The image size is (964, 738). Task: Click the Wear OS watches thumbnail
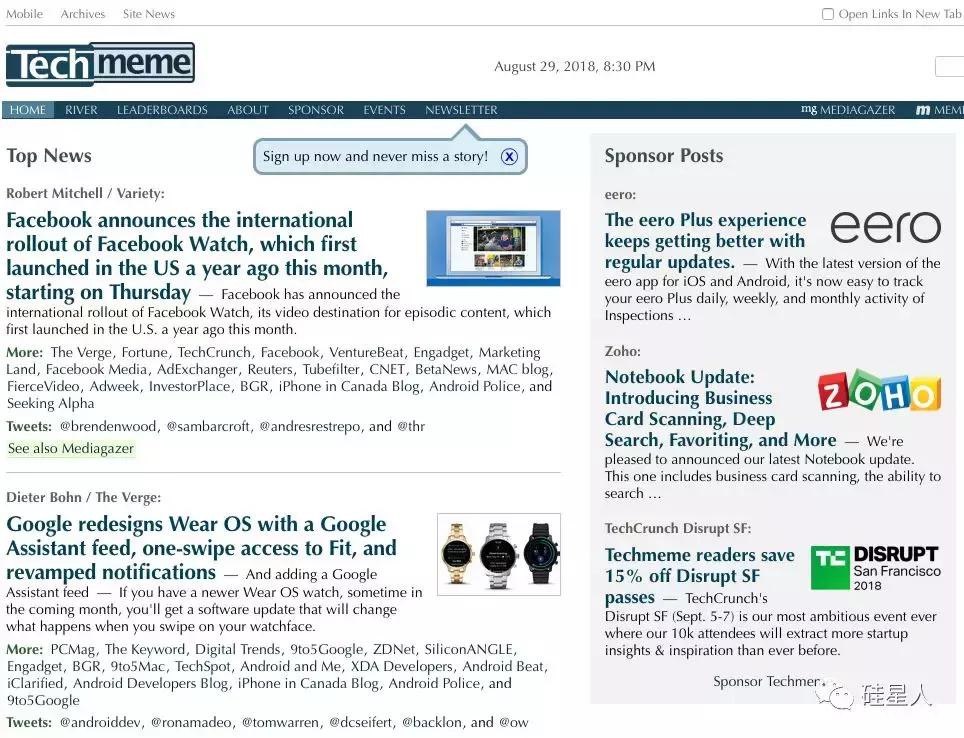(499, 554)
